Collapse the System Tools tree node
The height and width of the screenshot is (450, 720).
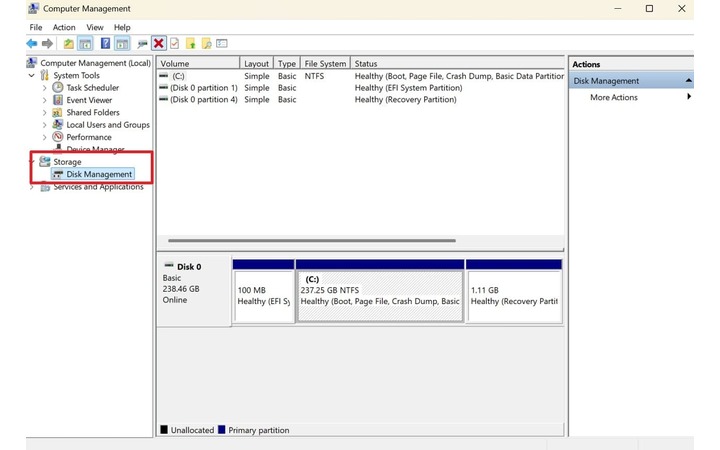click(x=31, y=75)
